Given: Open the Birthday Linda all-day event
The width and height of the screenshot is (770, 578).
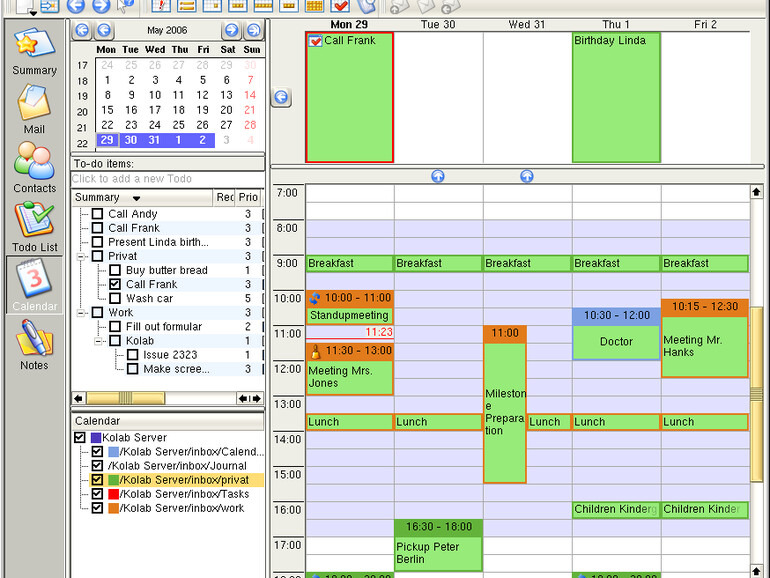Looking at the screenshot, I should pos(616,97).
